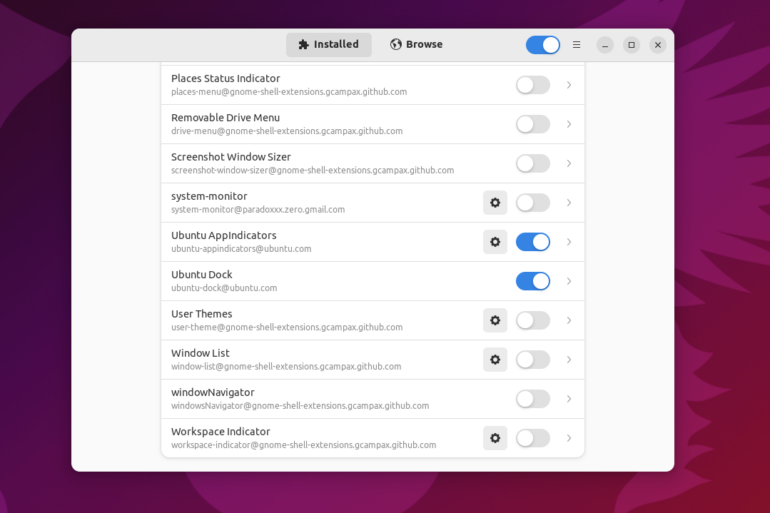
Task: Switch to the Installed tab label
Action: point(336,45)
